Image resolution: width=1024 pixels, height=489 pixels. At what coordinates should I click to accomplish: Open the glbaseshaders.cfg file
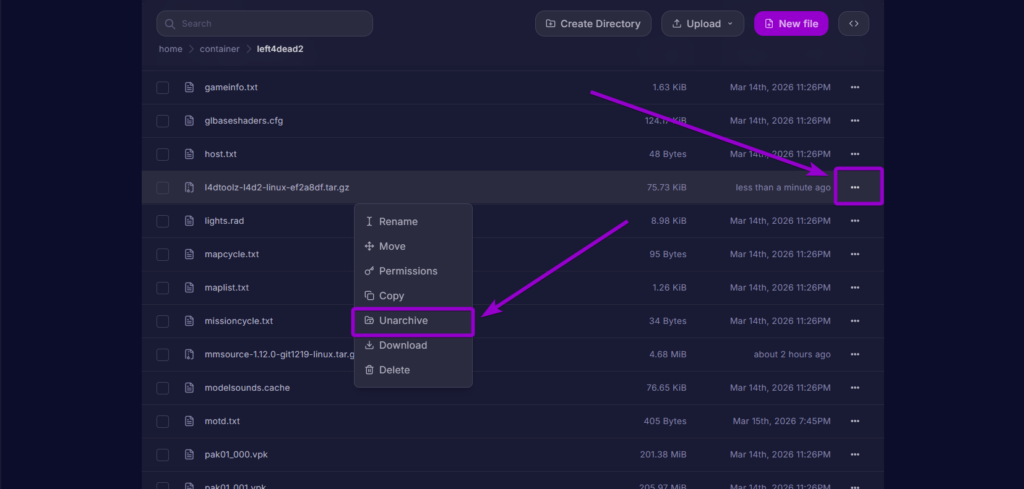coord(244,121)
